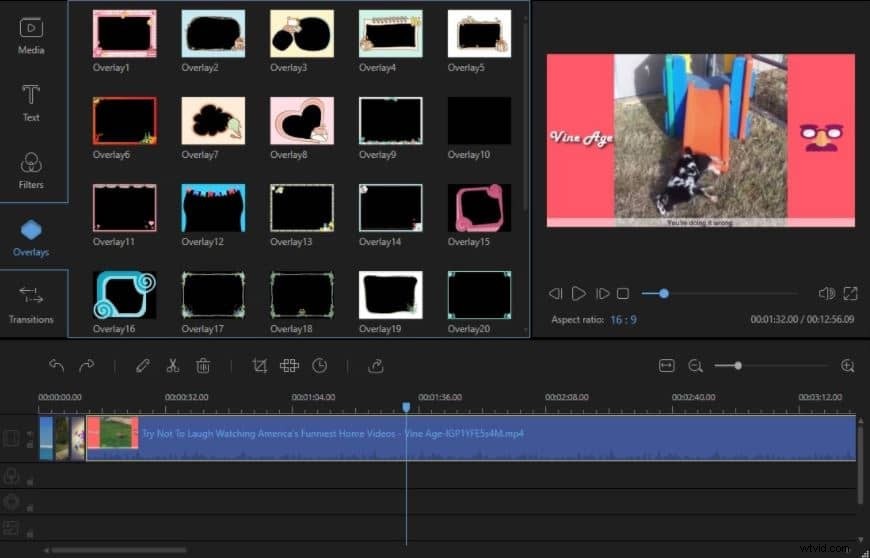Select Overlay13 thumbnail

tap(302, 207)
